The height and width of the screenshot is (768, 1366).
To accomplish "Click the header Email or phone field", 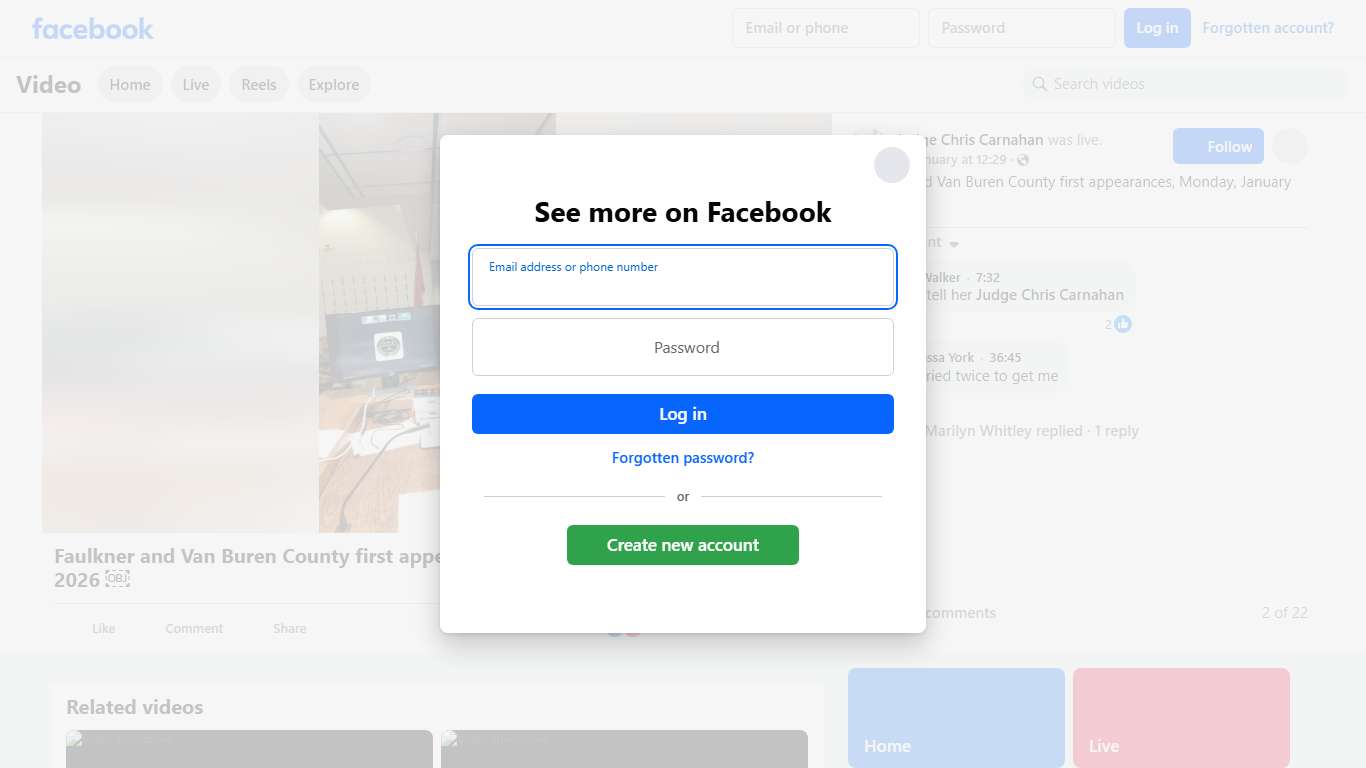I will [x=826, y=28].
